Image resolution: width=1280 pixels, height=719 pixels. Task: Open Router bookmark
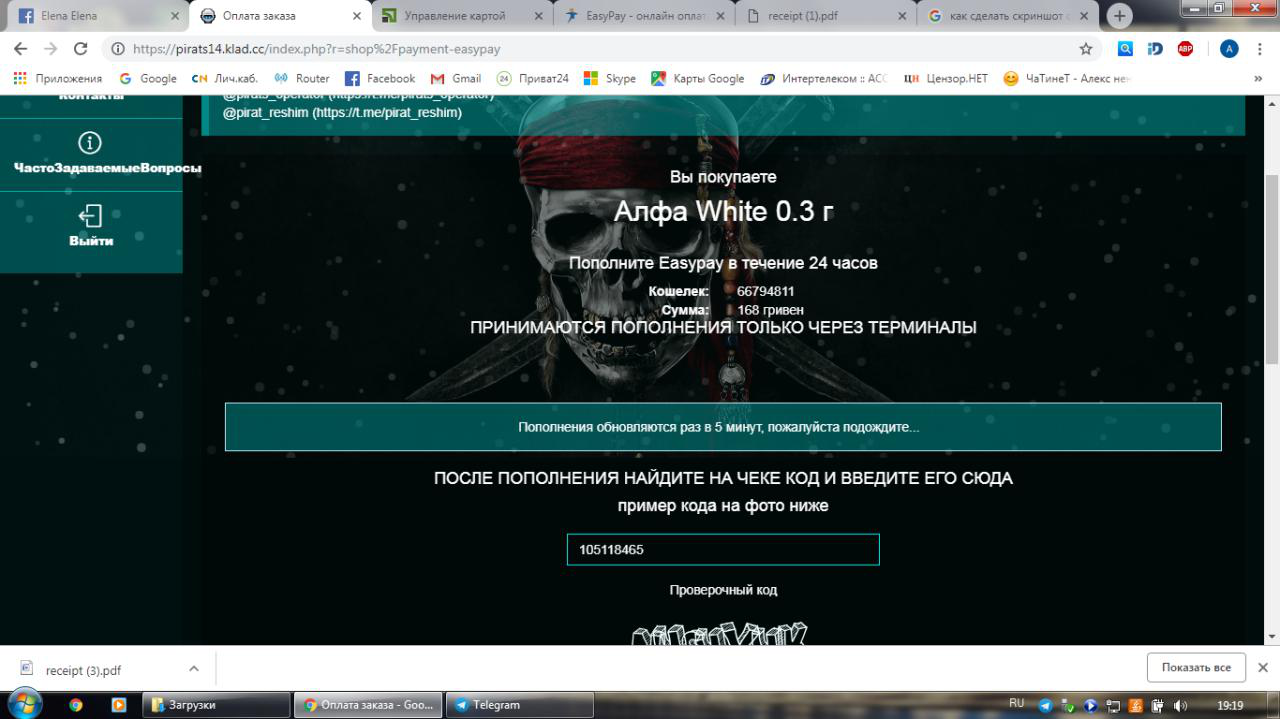(x=302, y=78)
